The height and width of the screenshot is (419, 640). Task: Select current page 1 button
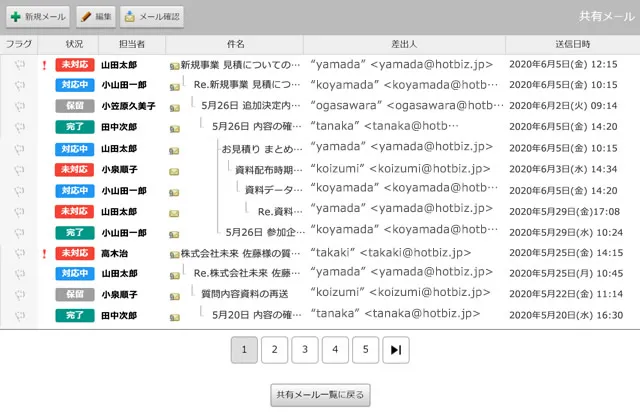pos(244,350)
